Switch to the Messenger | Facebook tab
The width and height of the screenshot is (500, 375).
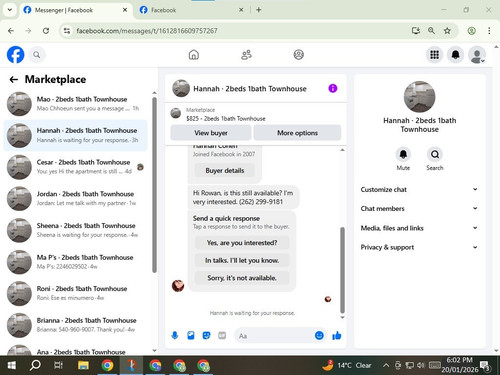[x=75, y=10]
